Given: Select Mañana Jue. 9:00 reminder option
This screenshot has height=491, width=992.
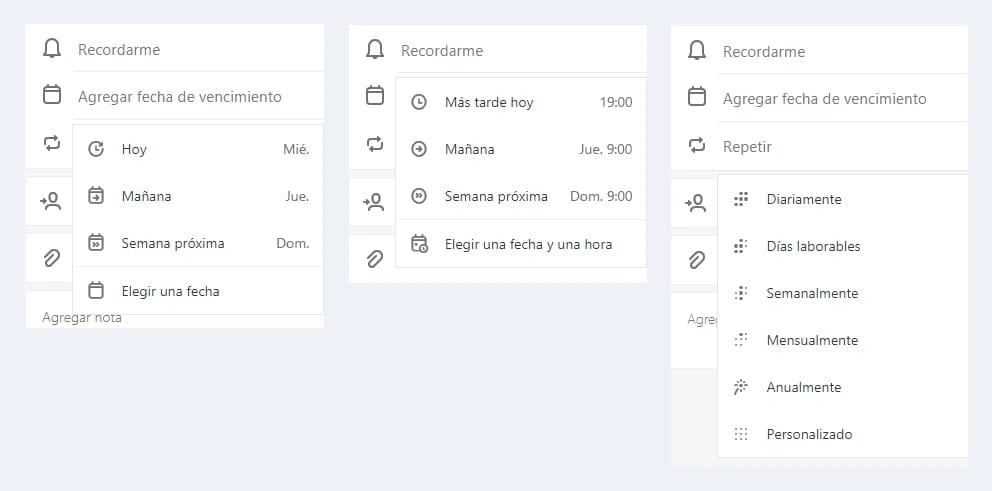Looking at the screenshot, I should point(521,149).
